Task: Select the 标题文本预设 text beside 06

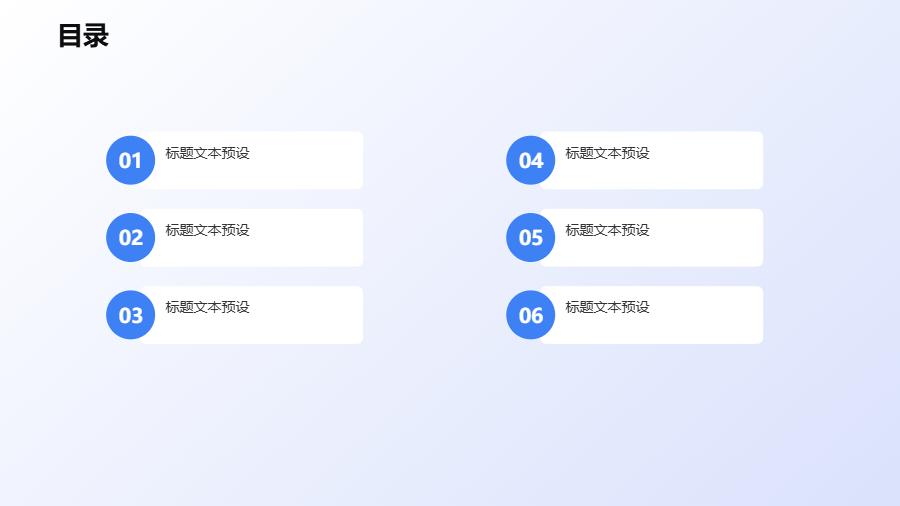Action: coord(607,307)
